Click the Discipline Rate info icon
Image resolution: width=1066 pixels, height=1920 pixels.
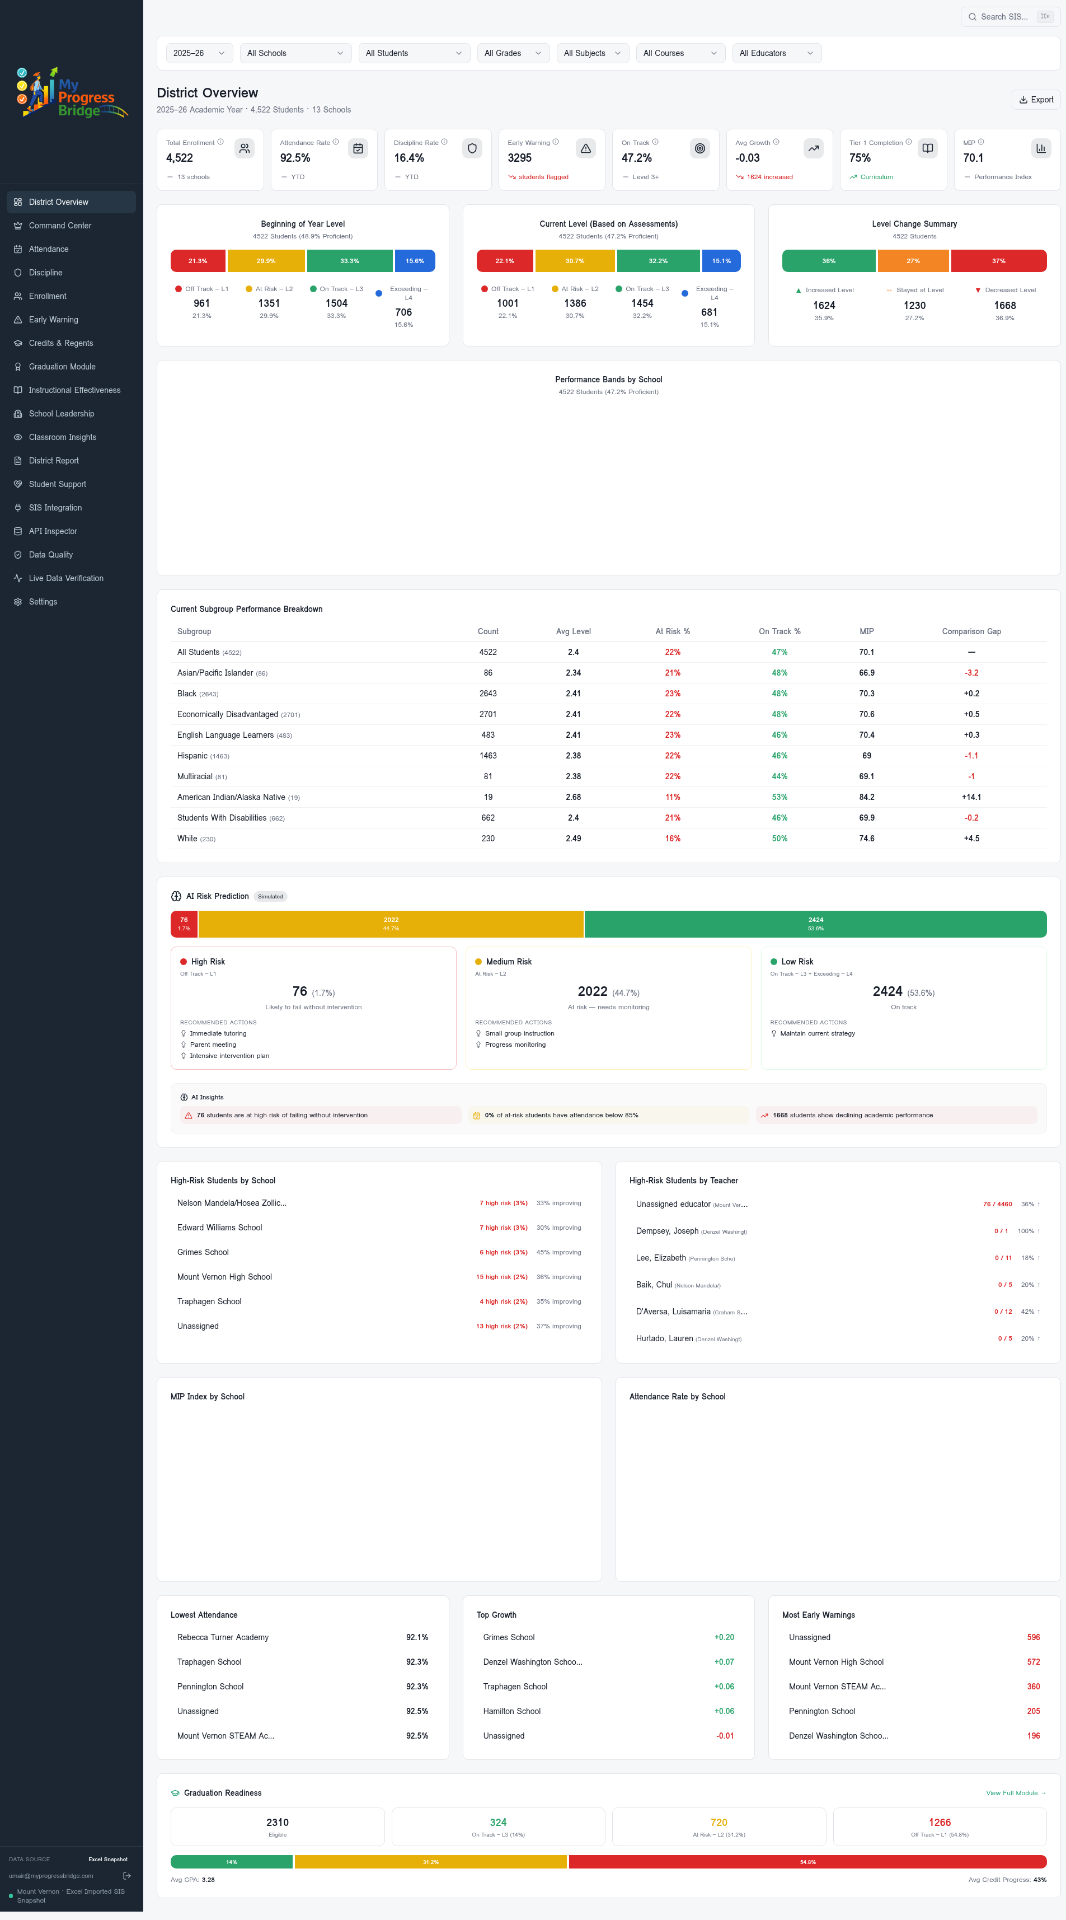click(x=445, y=142)
